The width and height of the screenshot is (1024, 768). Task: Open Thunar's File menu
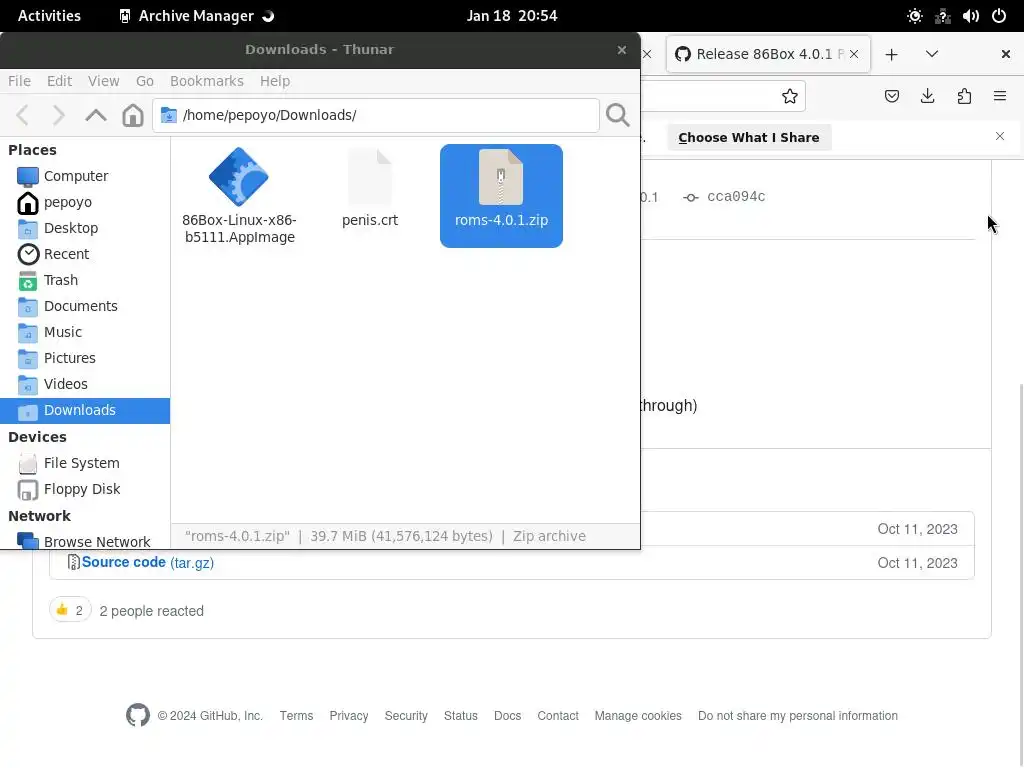click(20, 81)
